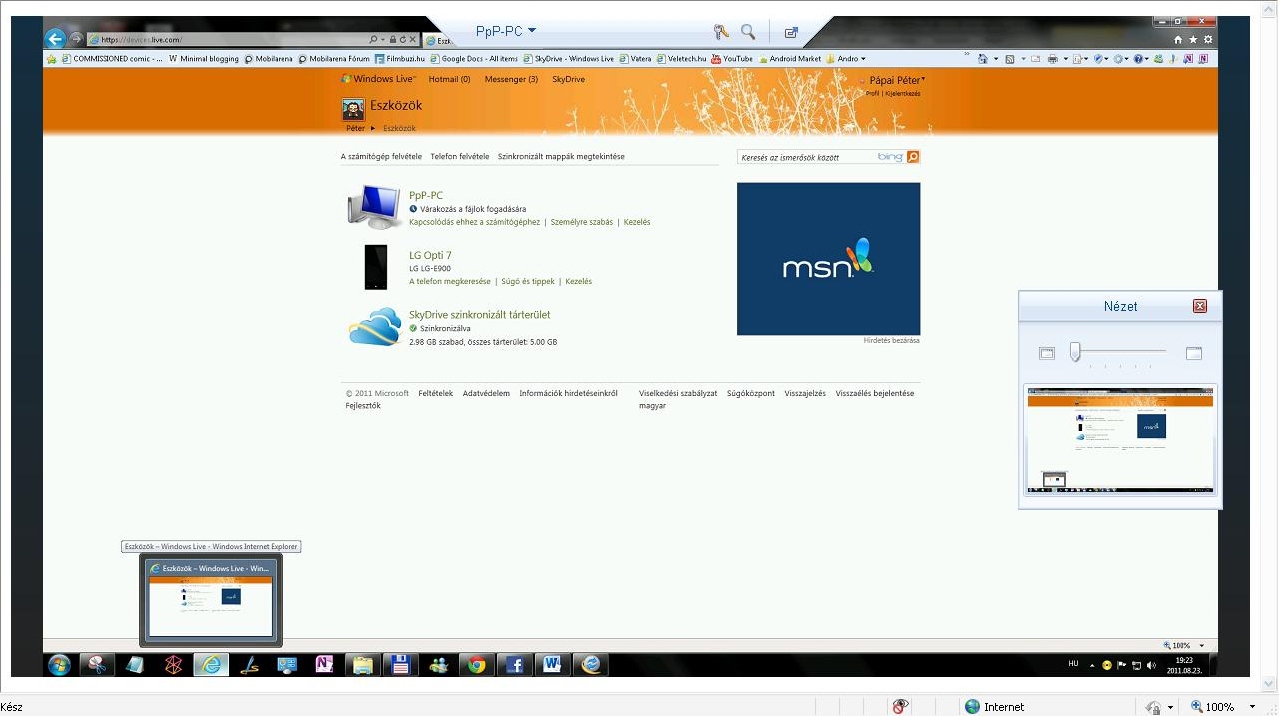1279x716 pixels.
Task: Open Windows Live Messenger from the taskbar
Action: (x=438, y=665)
